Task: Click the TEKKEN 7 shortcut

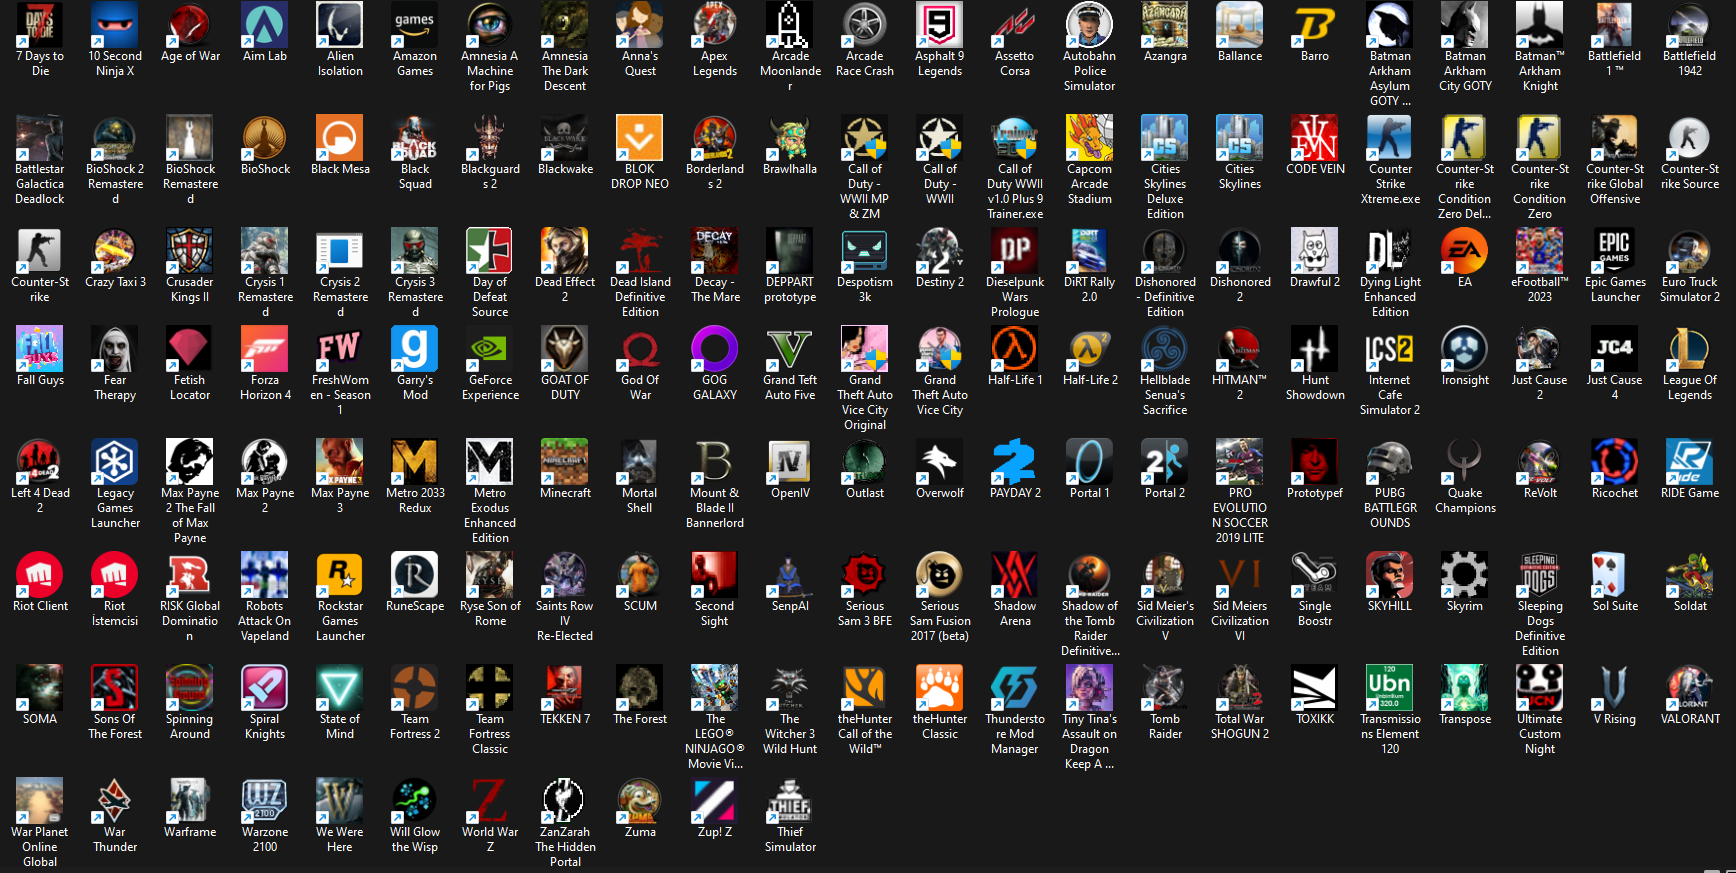Action: pyautogui.click(x=565, y=688)
